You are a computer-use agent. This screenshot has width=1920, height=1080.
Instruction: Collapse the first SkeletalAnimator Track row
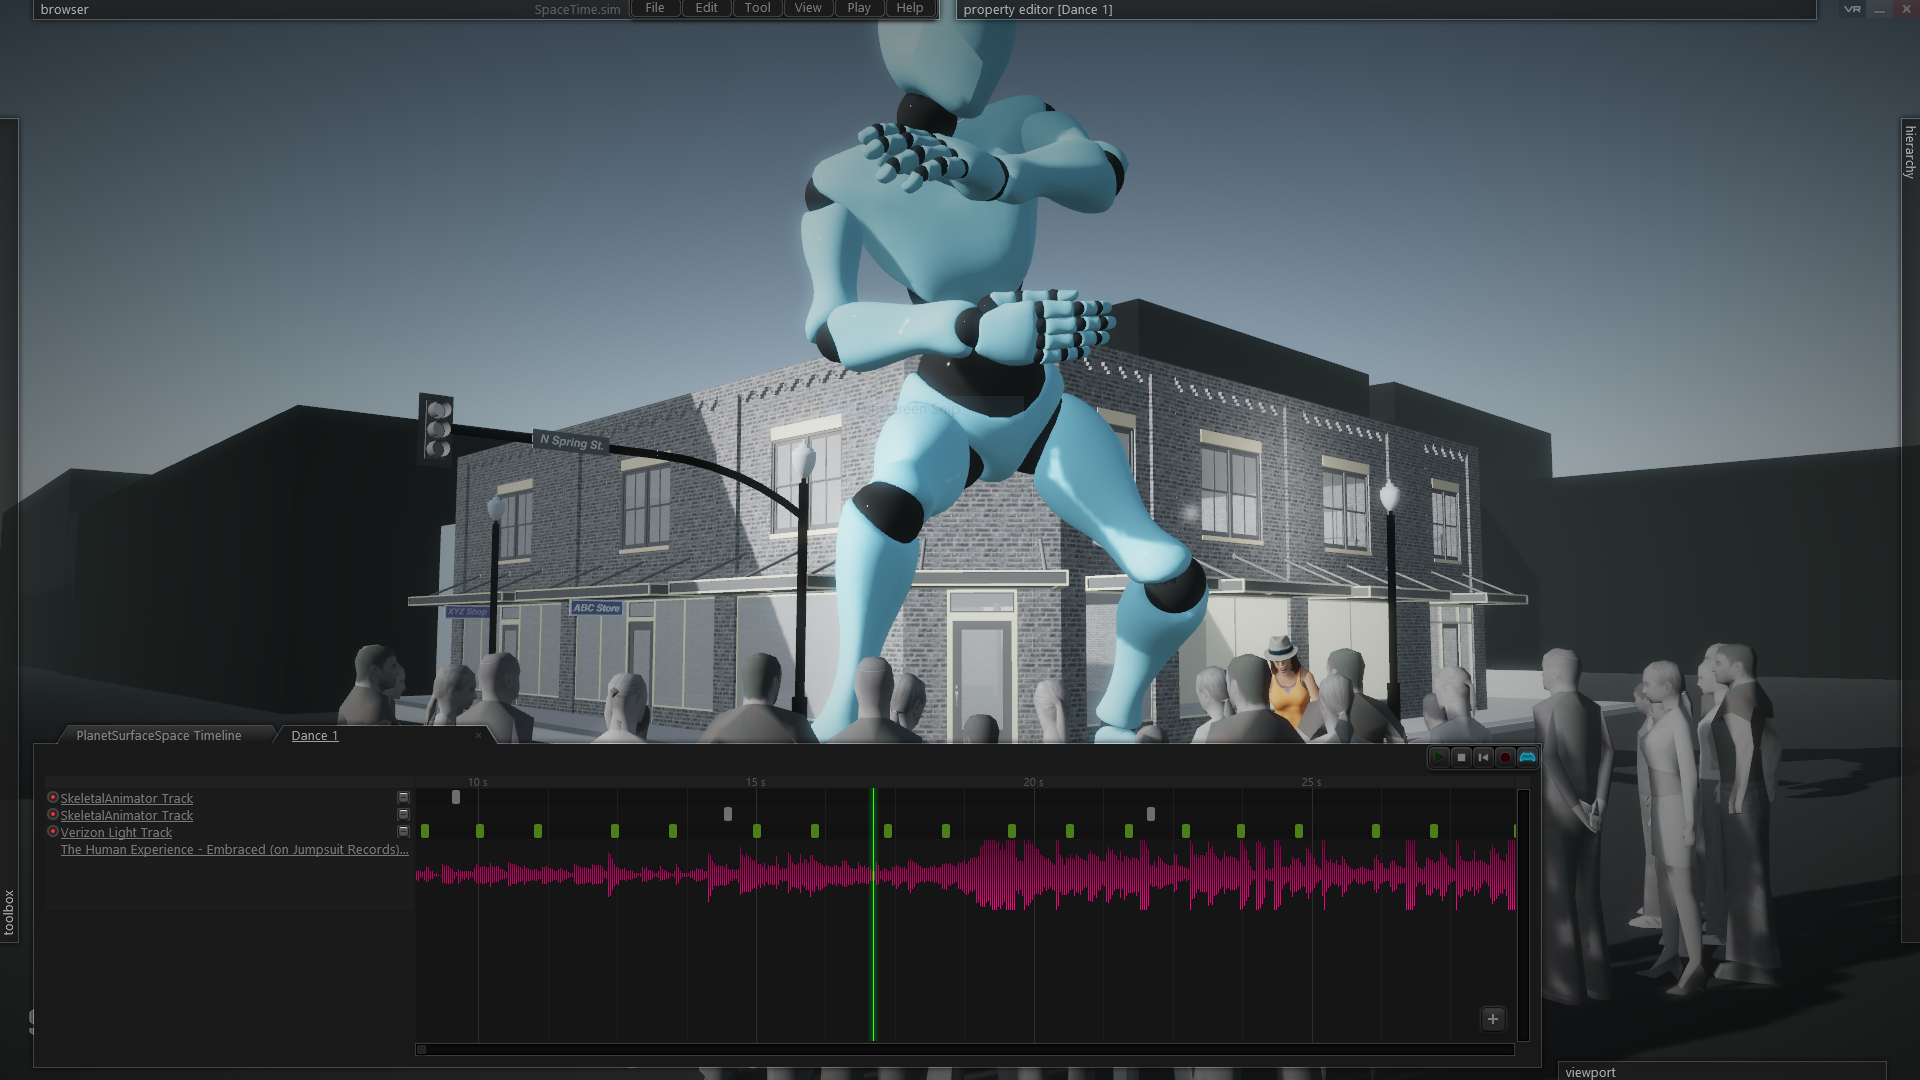point(403,798)
